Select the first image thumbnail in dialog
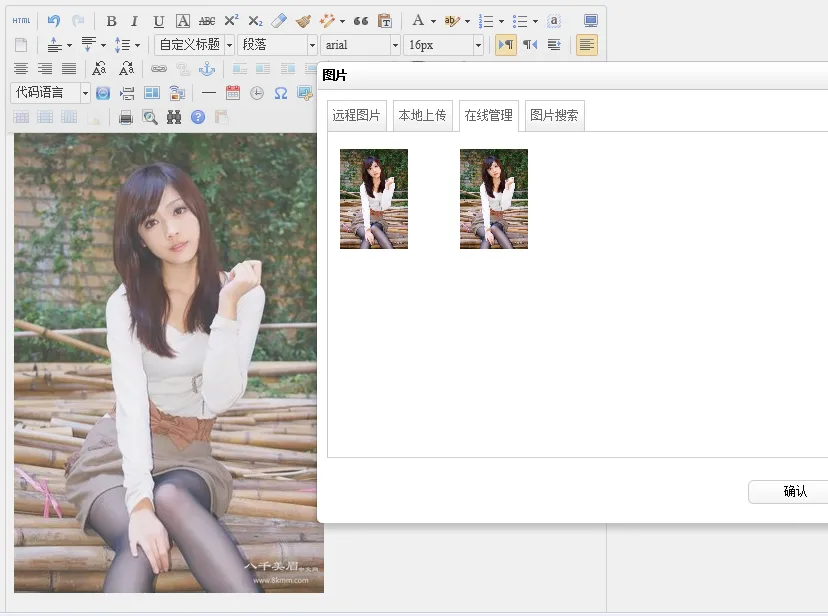Viewport: 828px width, 616px height. coord(374,199)
